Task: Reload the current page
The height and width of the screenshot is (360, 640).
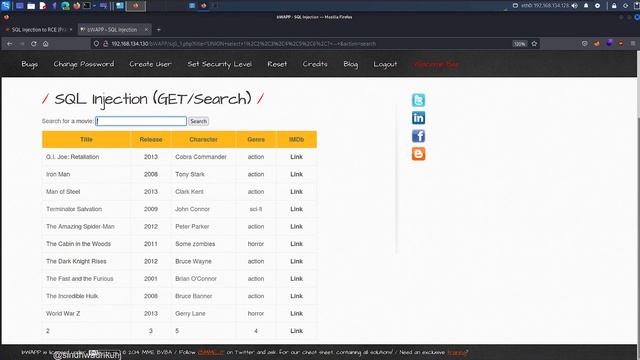Action: point(33,44)
